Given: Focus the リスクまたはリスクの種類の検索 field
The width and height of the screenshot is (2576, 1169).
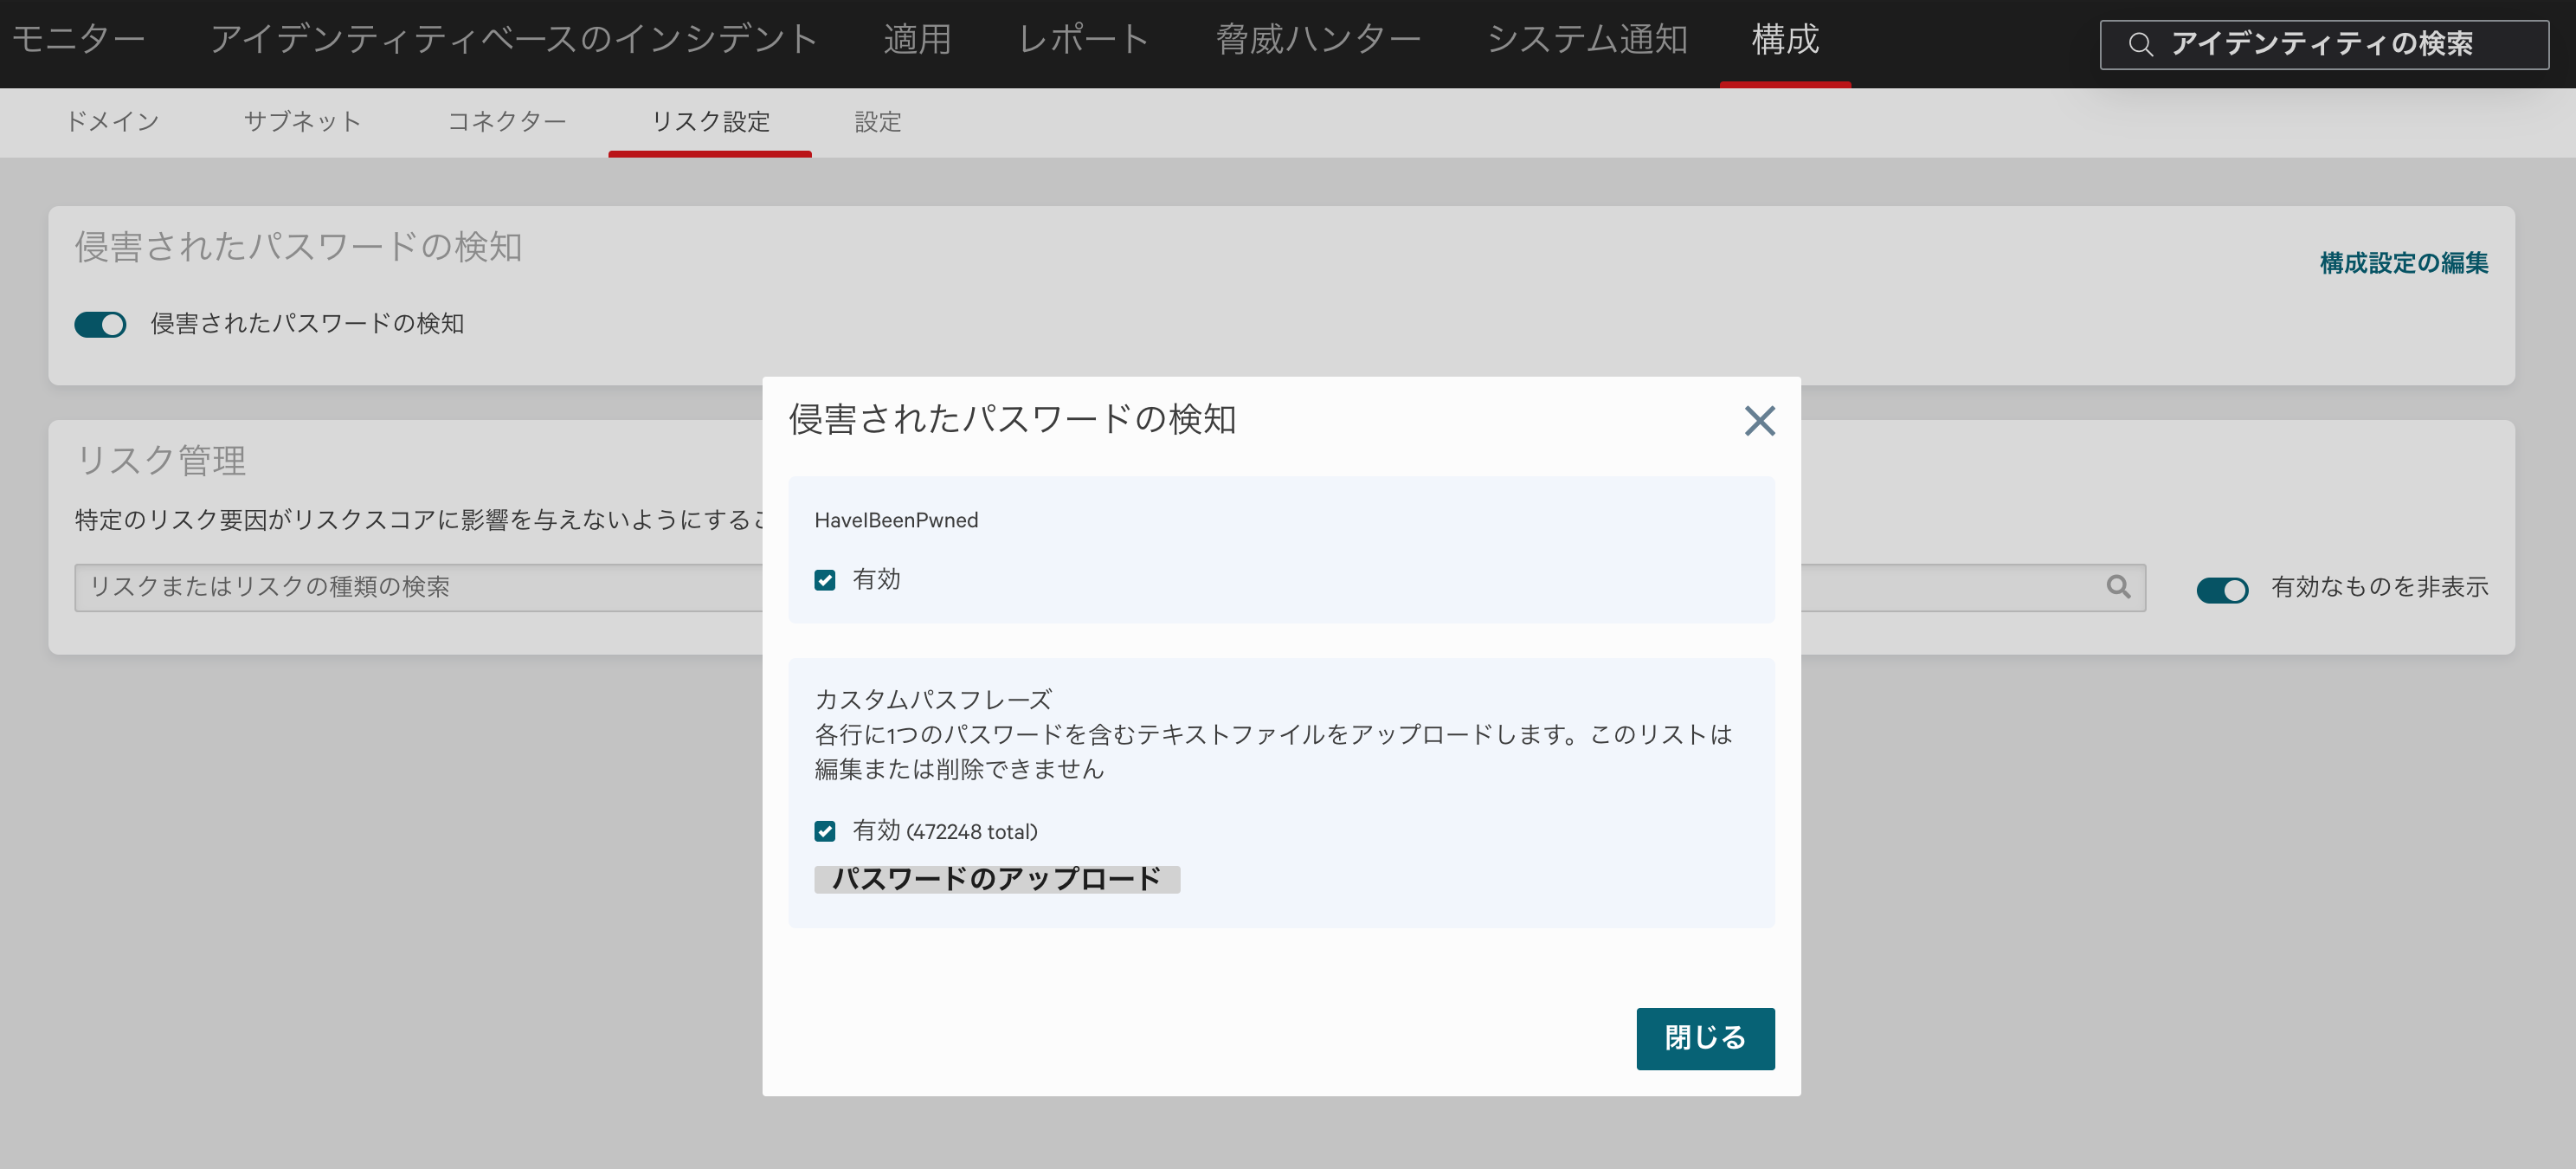Looking at the screenshot, I should point(1109,587).
